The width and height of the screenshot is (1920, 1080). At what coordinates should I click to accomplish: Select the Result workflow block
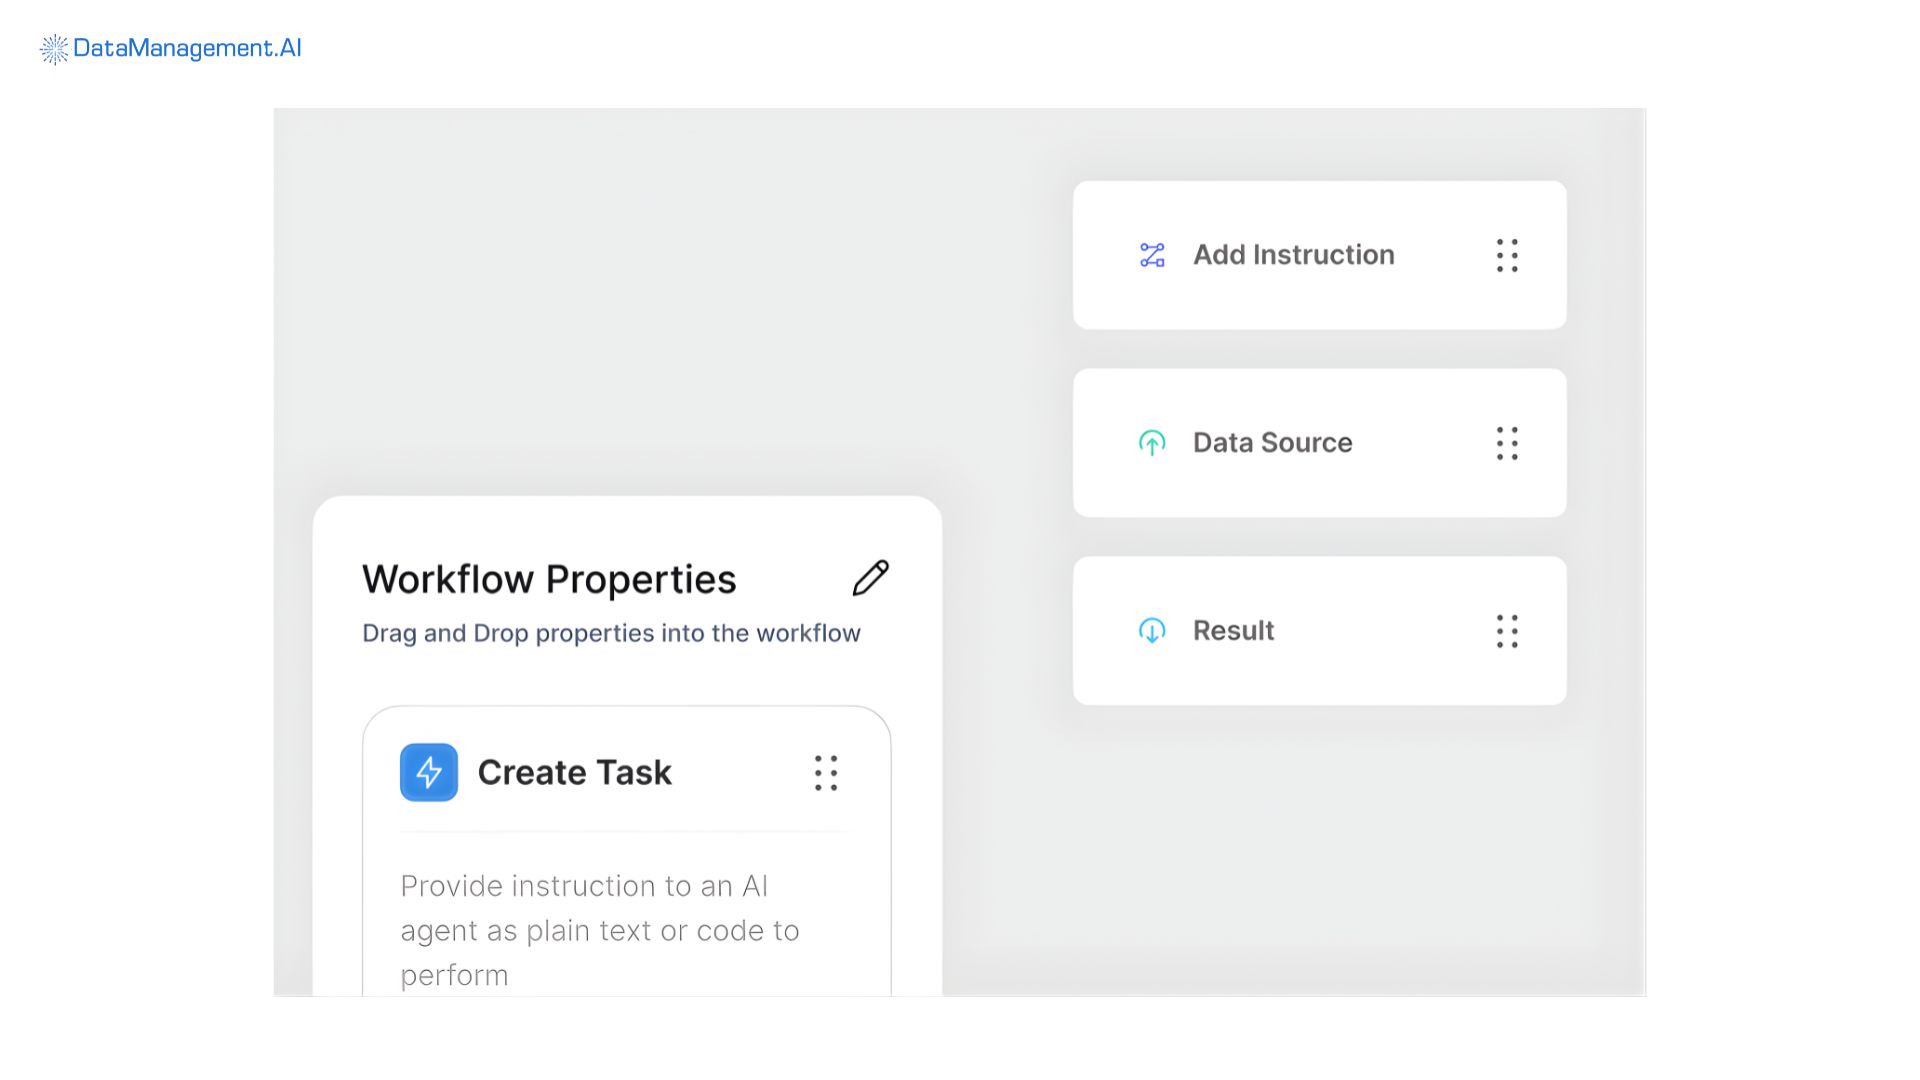pyautogui.click(x=1319, y=631)
